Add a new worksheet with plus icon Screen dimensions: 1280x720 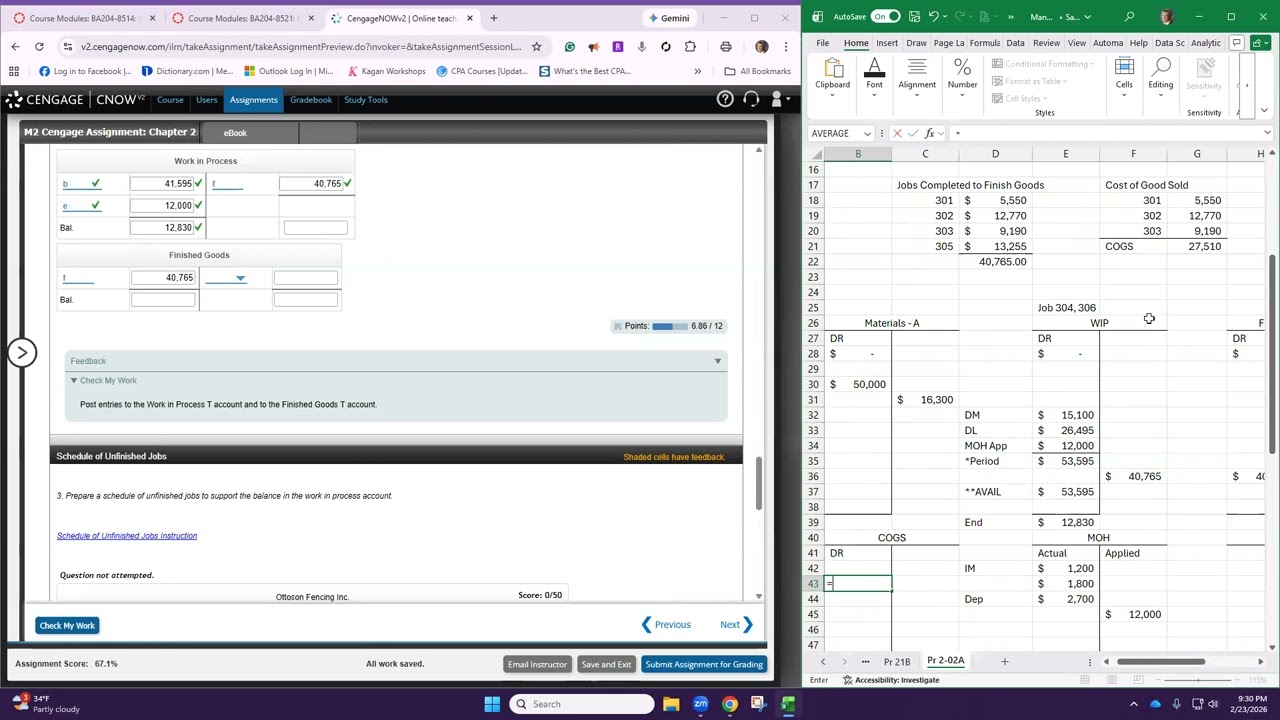tap(1004, 661)
